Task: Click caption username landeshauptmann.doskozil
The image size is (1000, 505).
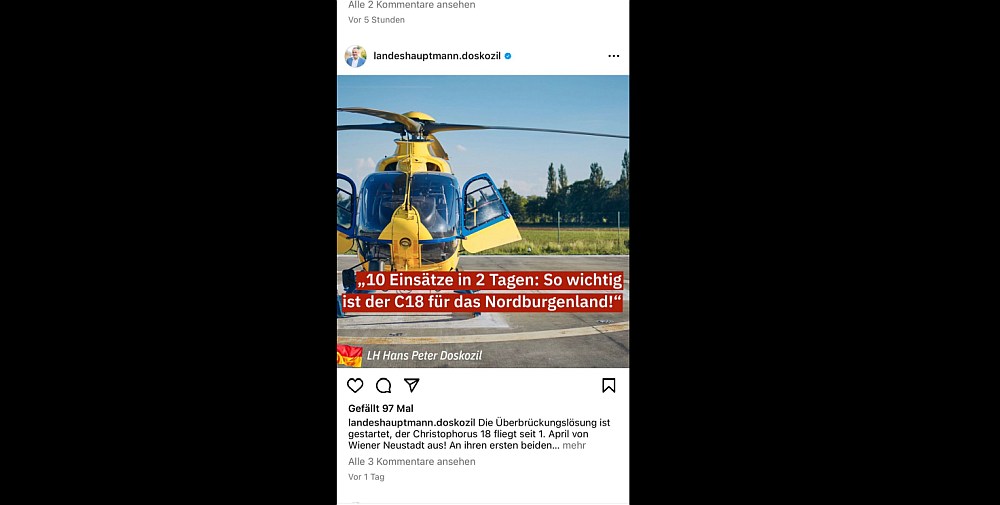Action: 412,423
